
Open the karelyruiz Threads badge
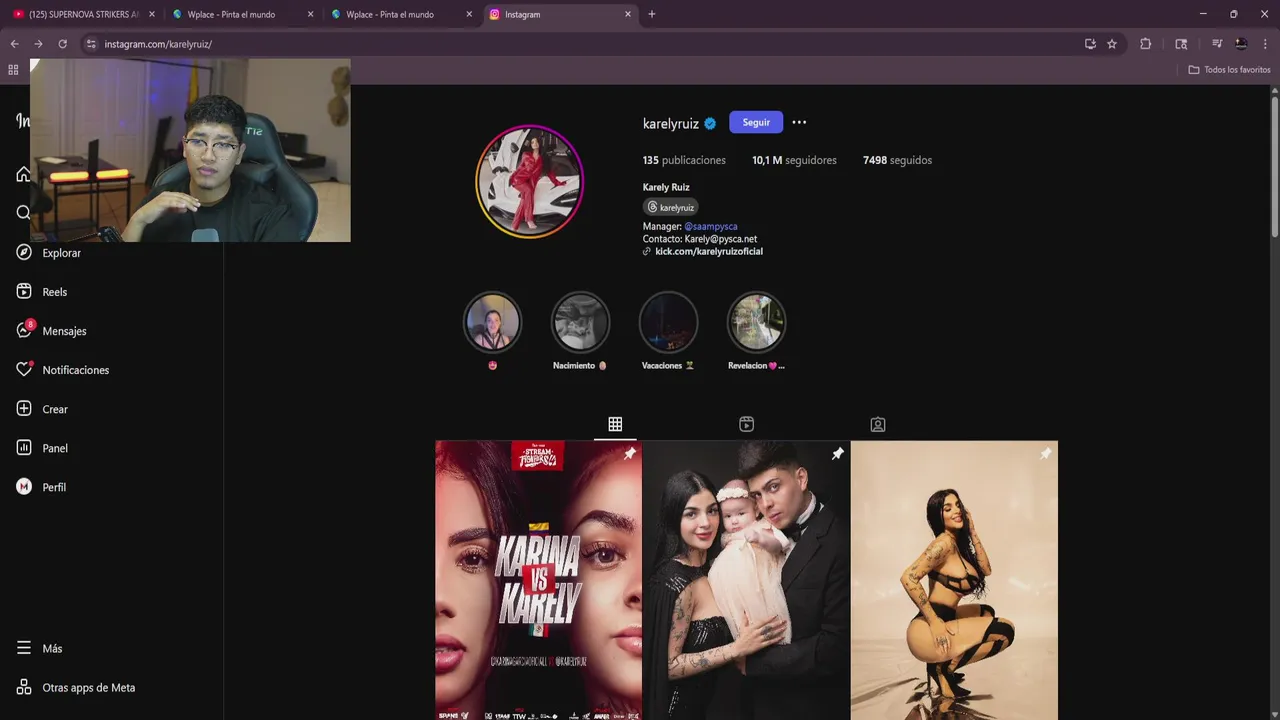click(x=671, y=207)
